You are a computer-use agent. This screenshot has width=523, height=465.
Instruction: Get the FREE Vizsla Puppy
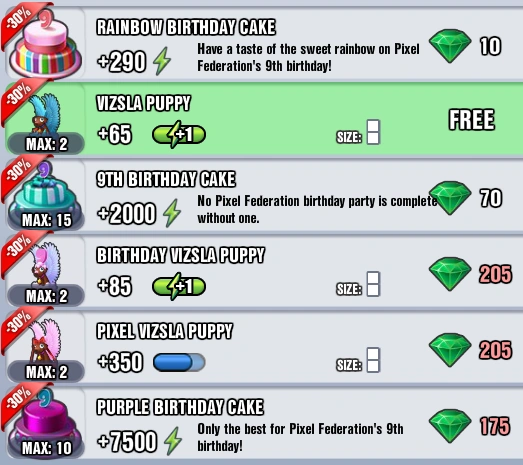point(472,119)
